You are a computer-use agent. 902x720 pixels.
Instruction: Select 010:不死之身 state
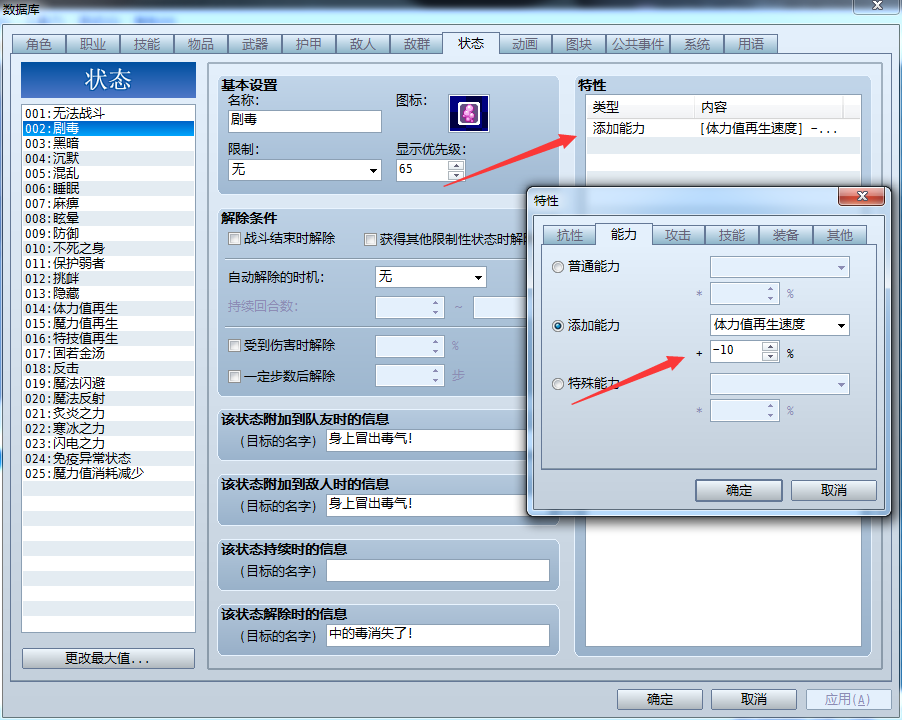[108, 248]
